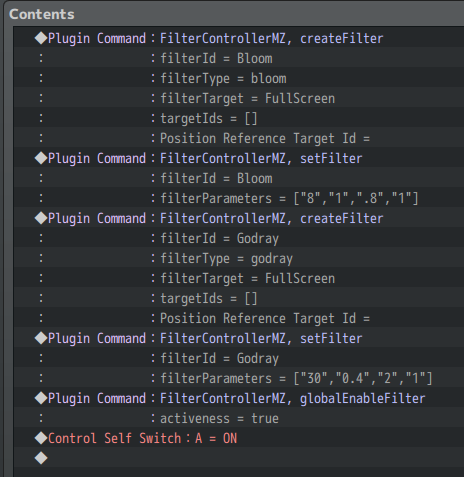
Task: Click the Contents panel header label
Action: pyautogui.click(x=42, y=14)
